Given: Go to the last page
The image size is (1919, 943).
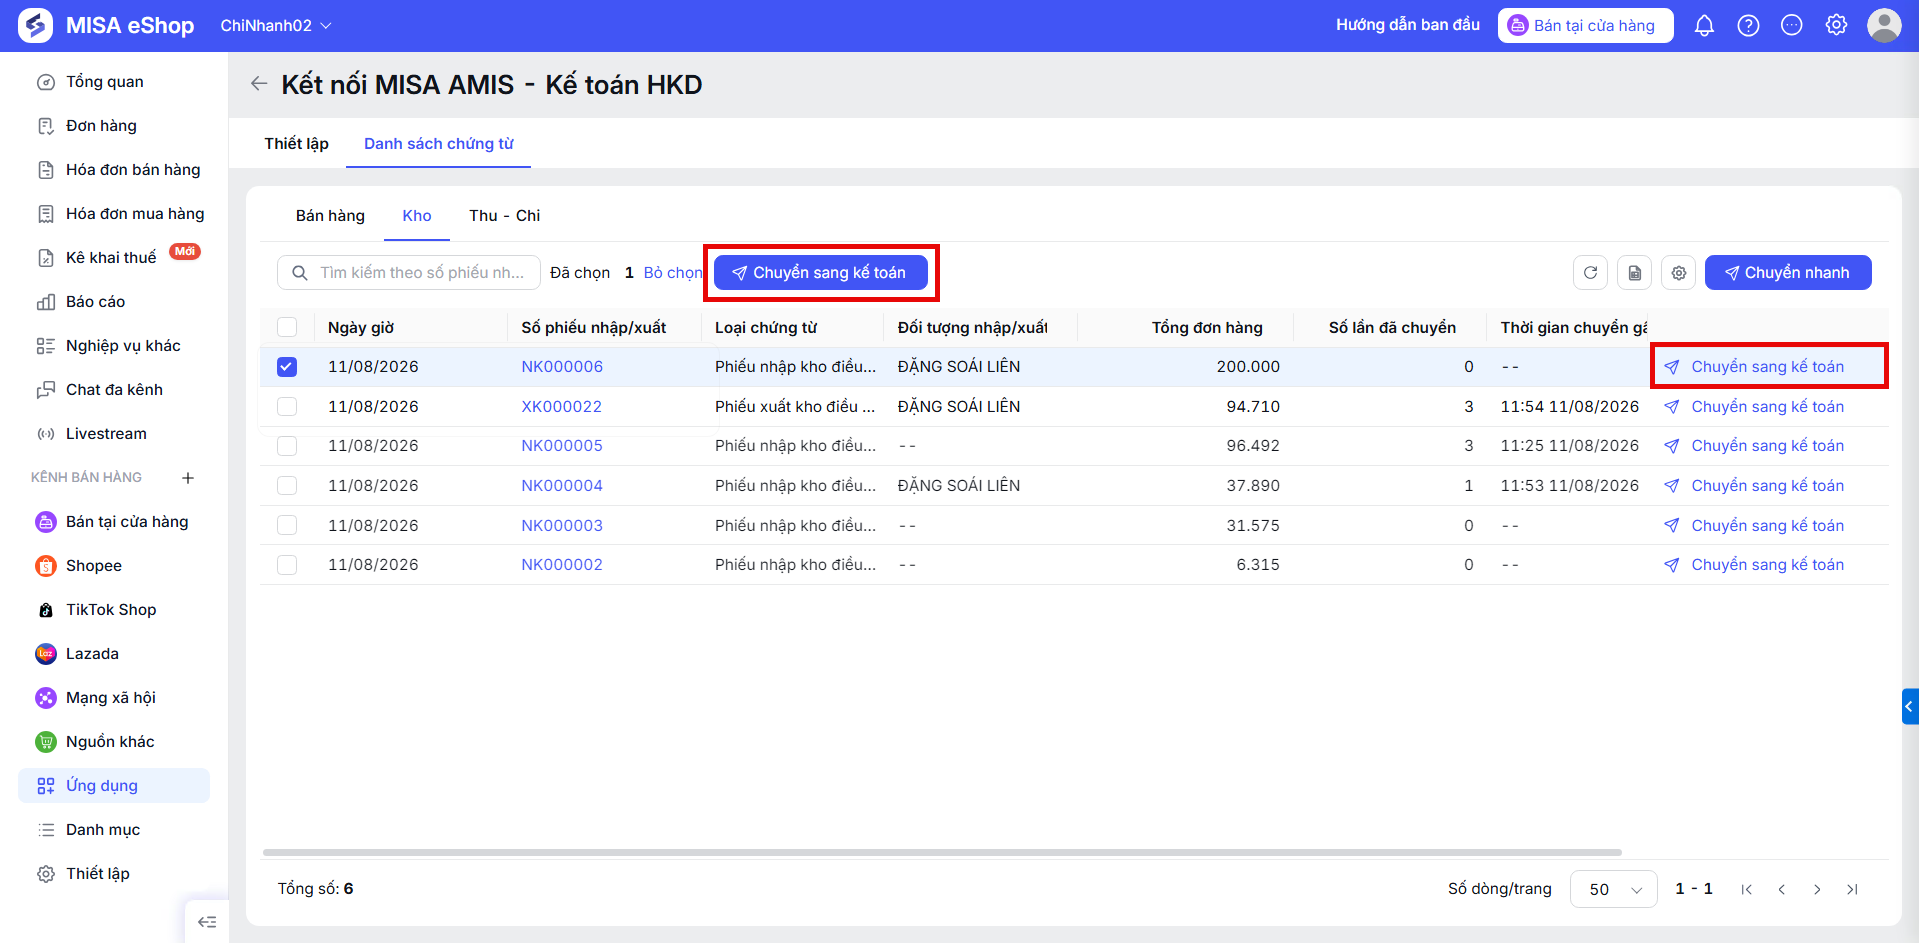Looking at the screenshot, I should point(1852,889).
